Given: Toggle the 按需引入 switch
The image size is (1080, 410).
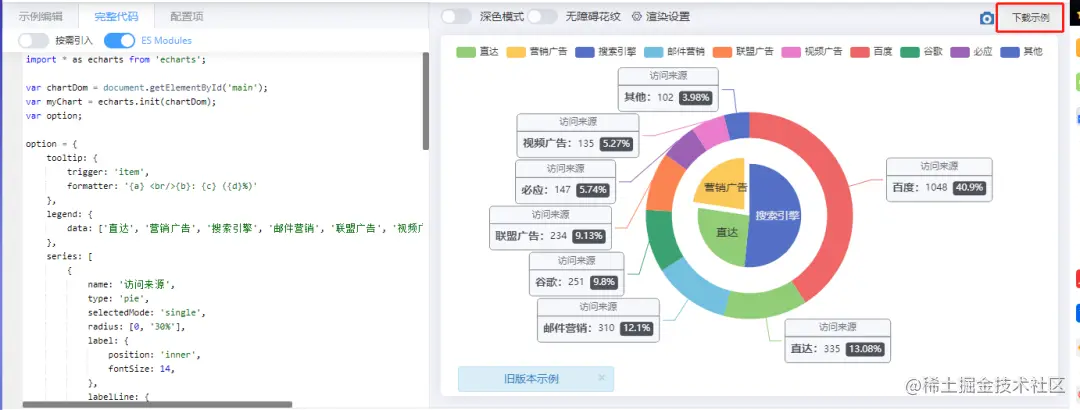Looking at the screenshot, I should [34, 41].
